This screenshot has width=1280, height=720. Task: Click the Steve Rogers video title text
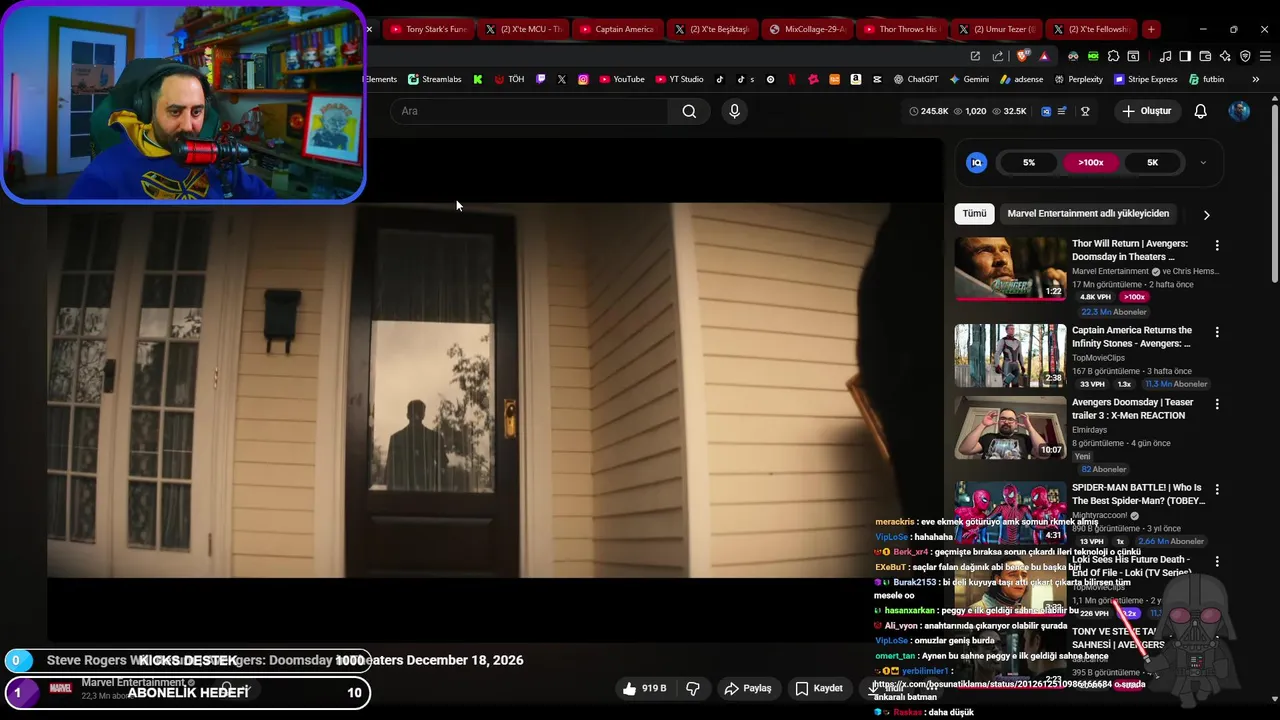pos(285,660)
